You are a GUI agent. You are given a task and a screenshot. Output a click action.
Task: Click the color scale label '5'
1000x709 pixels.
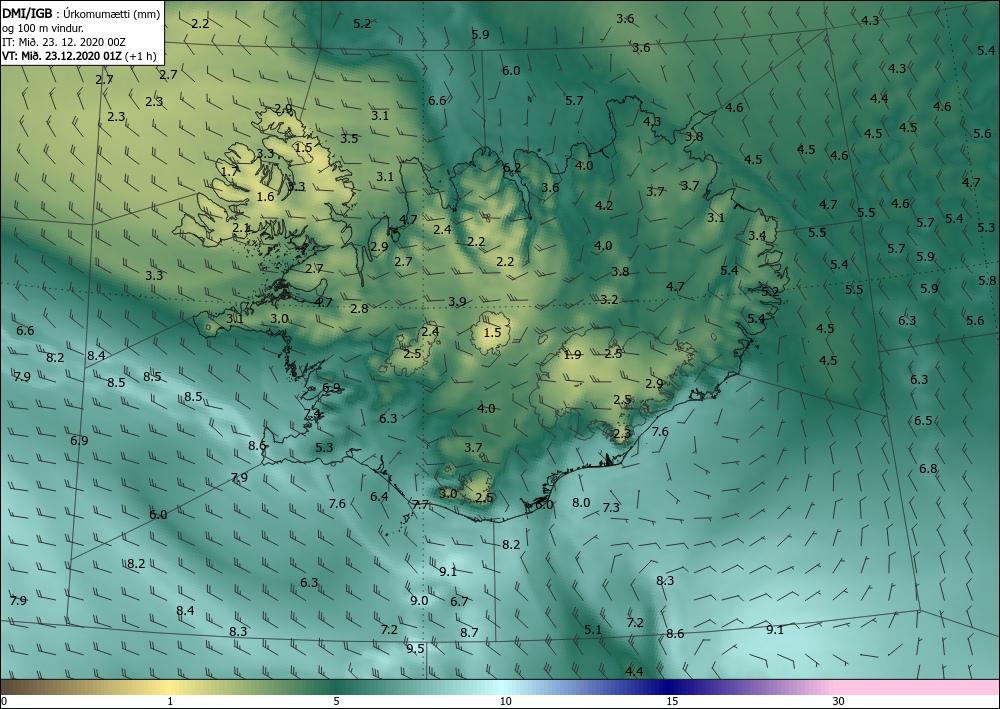[x=336, y=701]
